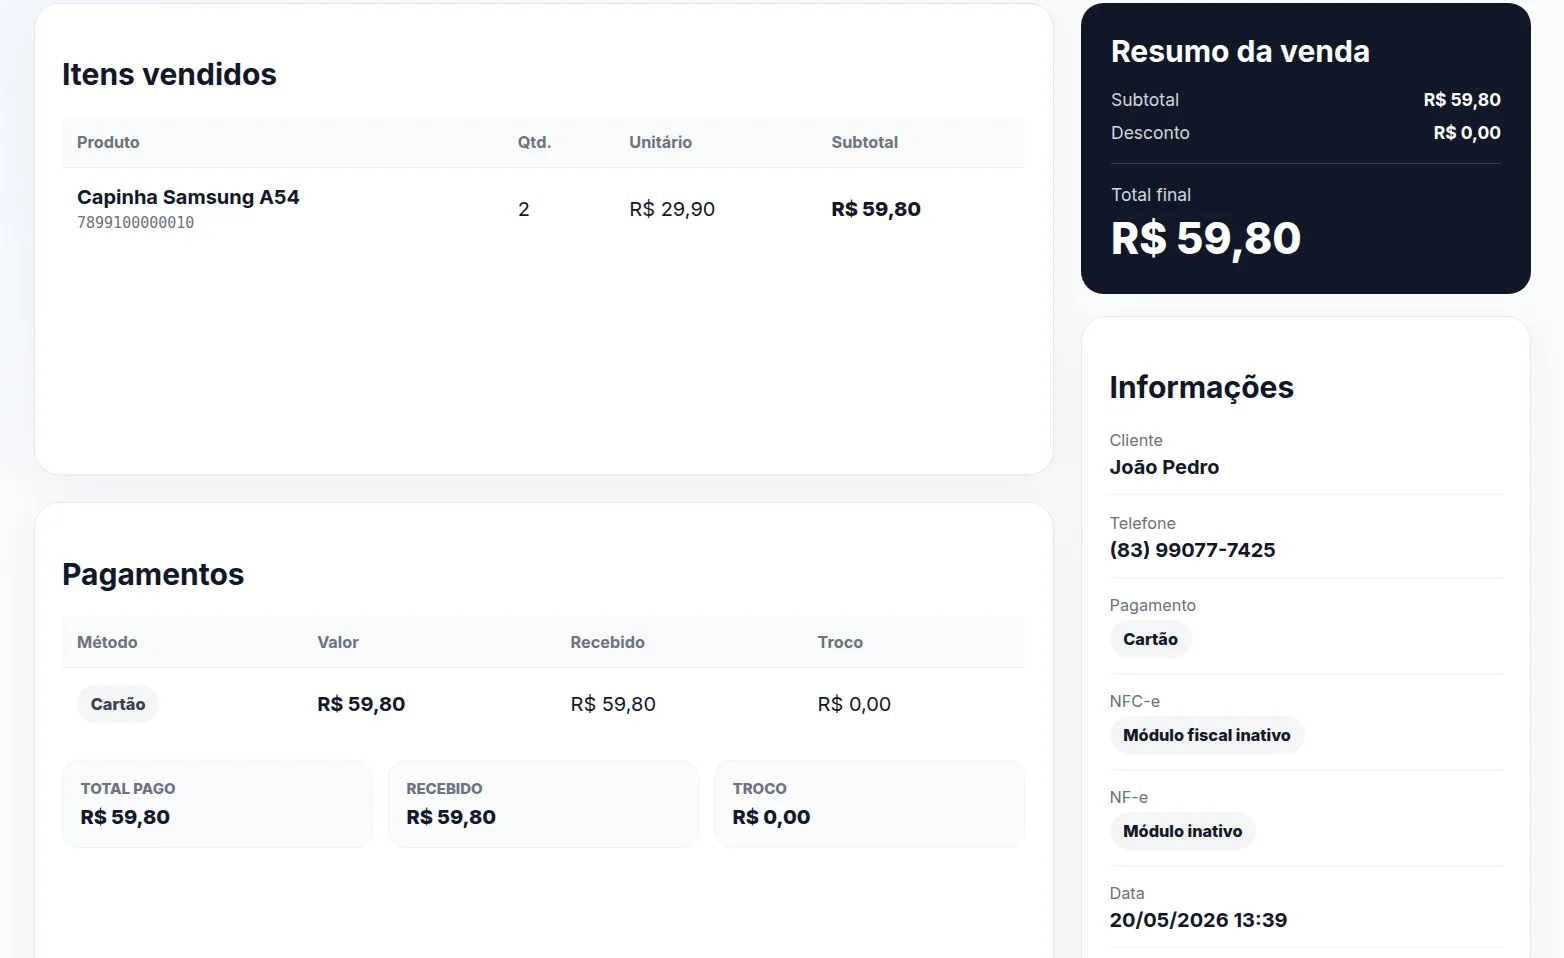
Task: Select the product barcode 7899100000010
Action: tap(136, 222)
